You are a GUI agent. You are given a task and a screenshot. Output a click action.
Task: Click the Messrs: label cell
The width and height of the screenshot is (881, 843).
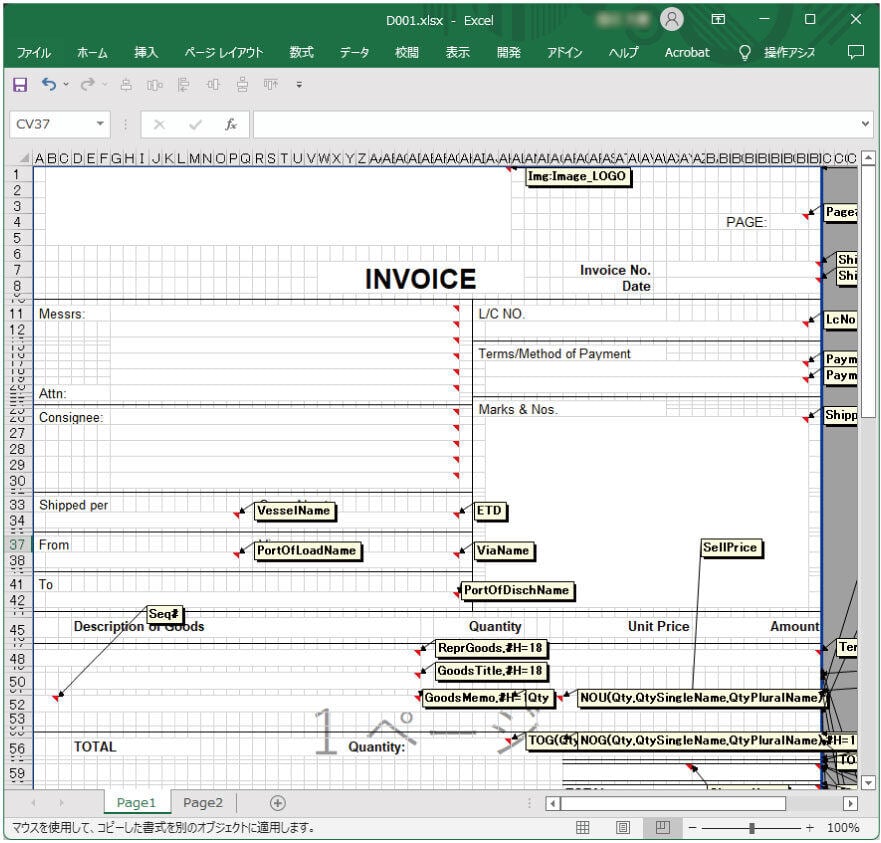62,314
